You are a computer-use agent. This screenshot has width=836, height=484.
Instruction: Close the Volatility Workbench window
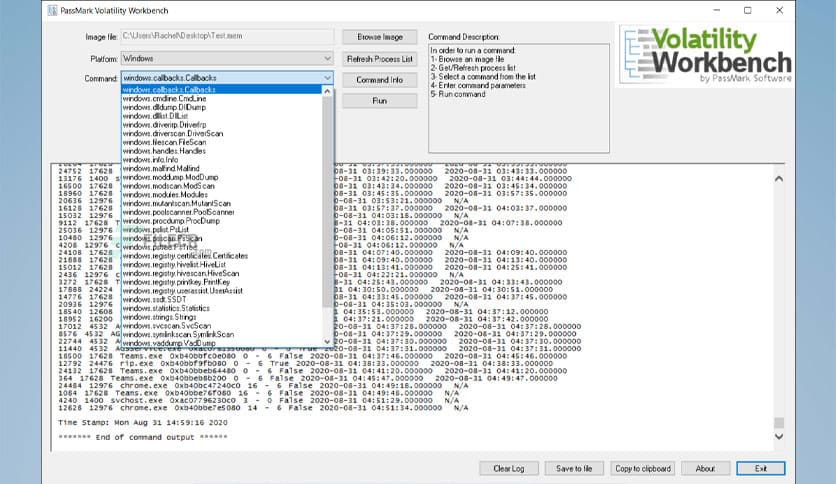coord(779,10)
